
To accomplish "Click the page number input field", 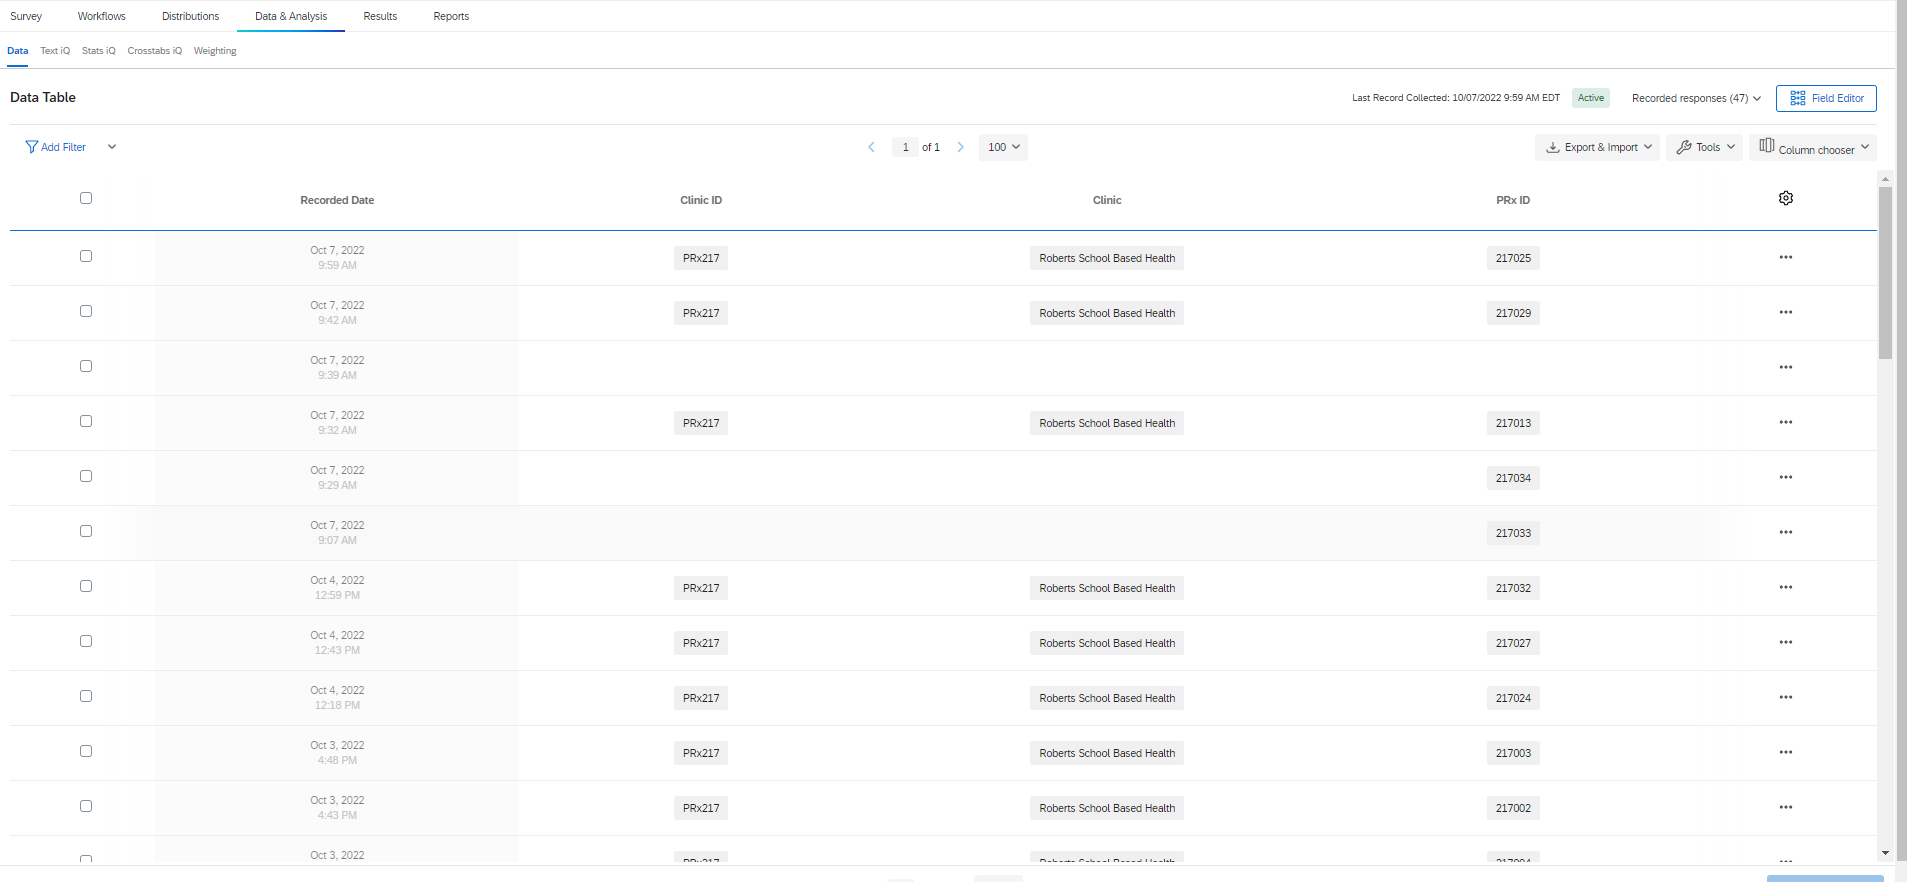I will click(905, 147).
